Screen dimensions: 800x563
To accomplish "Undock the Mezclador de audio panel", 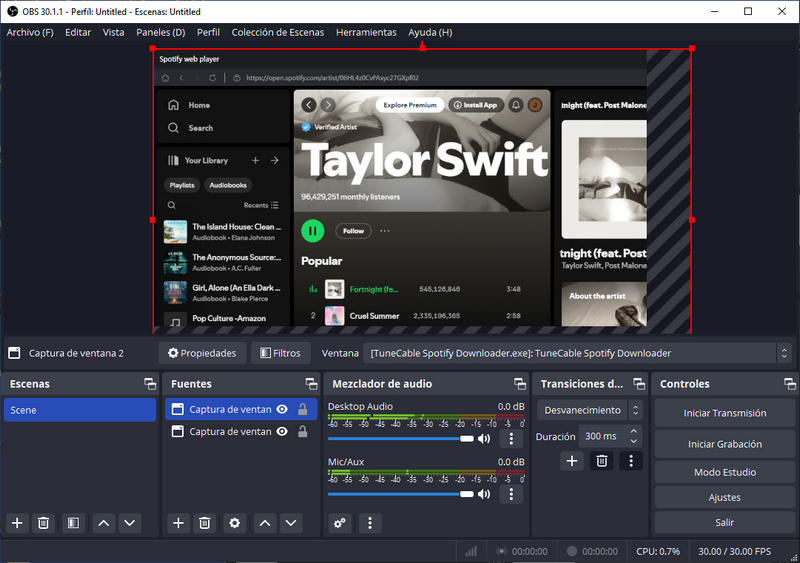I will [520, 384].
